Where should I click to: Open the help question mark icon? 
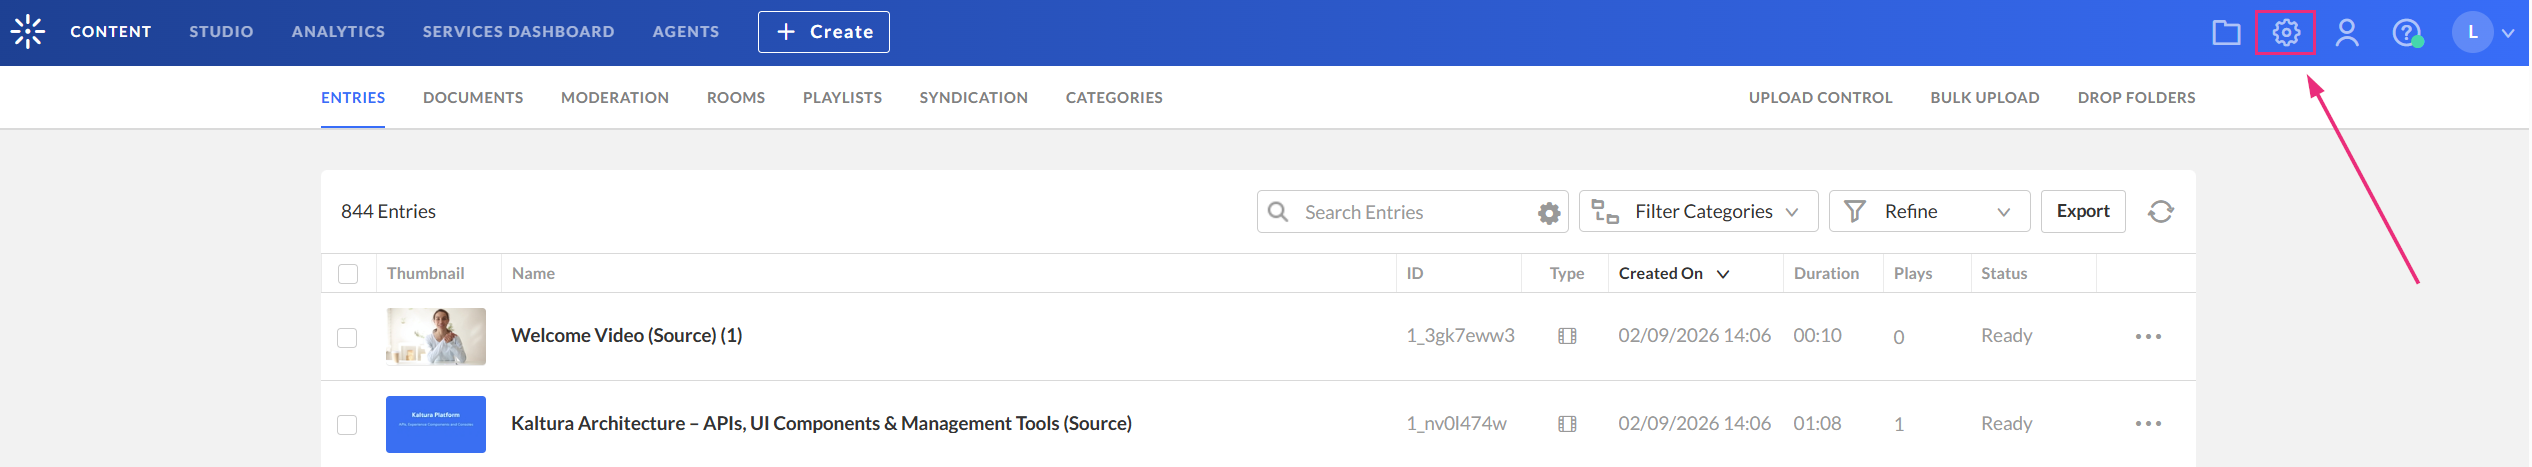[2406, 33]
